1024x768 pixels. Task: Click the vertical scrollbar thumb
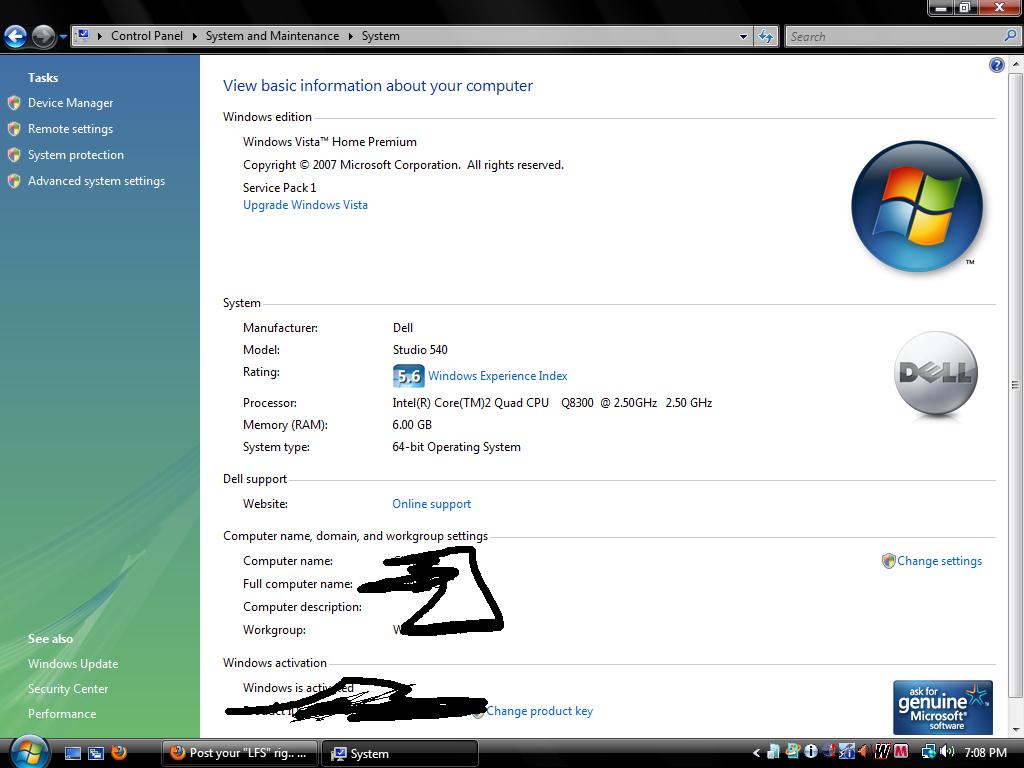coord(1016,385)
